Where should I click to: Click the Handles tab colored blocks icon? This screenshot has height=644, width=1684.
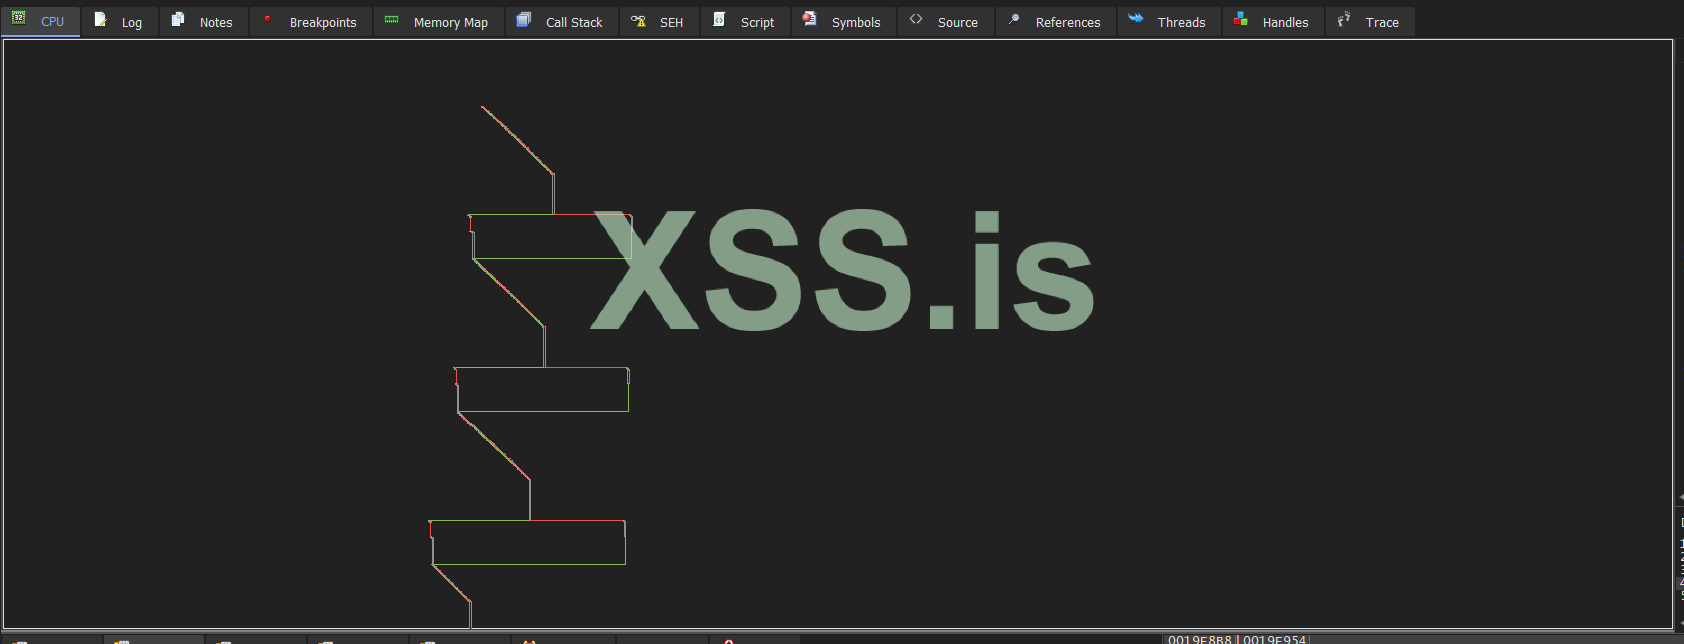[1241, 19]
